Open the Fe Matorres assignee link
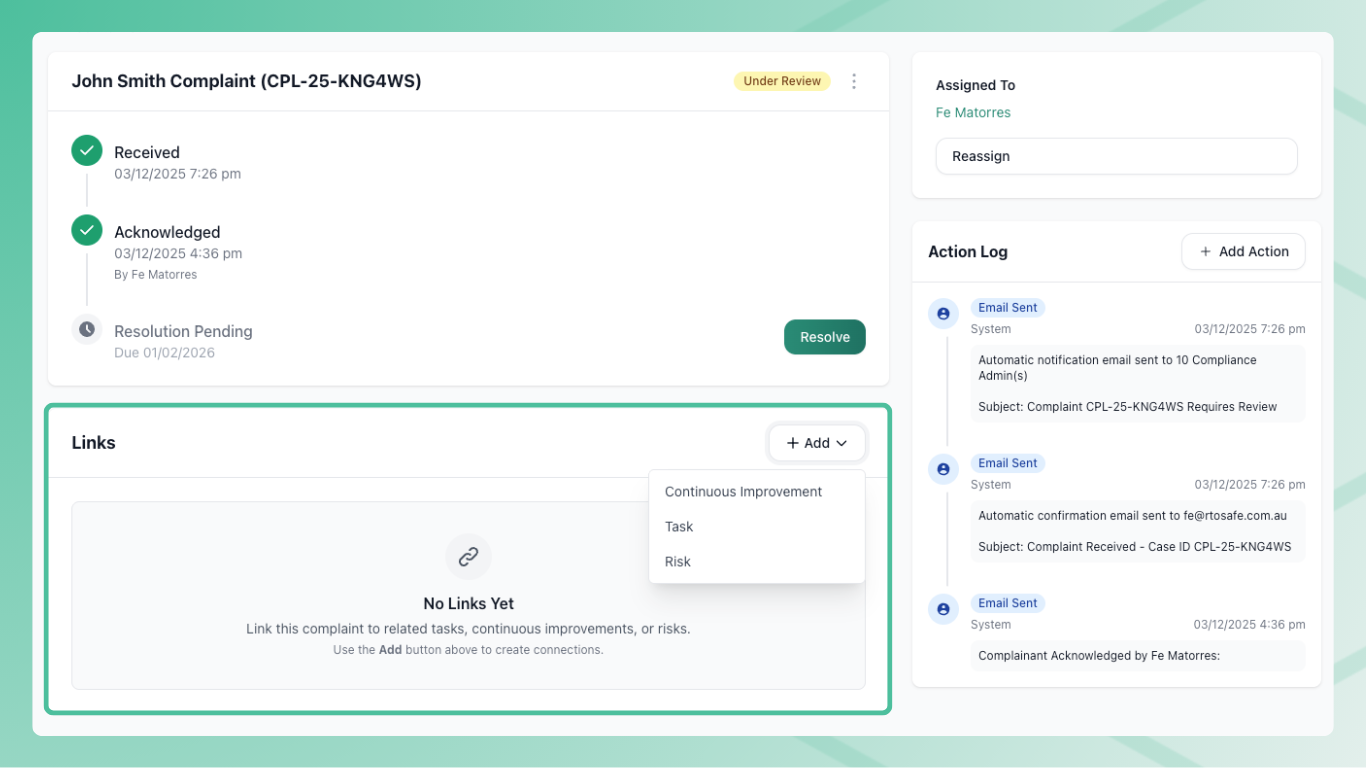The height and width of the screenshot is (768, 1366). click(973, 113)
